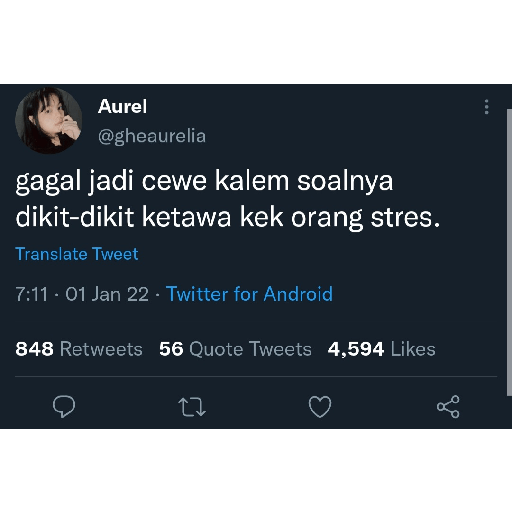Open the three-dot more options menu
Image resolution: width=512 pixels, height=512 pixels.
pyautogui.click(x=487, y=107)
